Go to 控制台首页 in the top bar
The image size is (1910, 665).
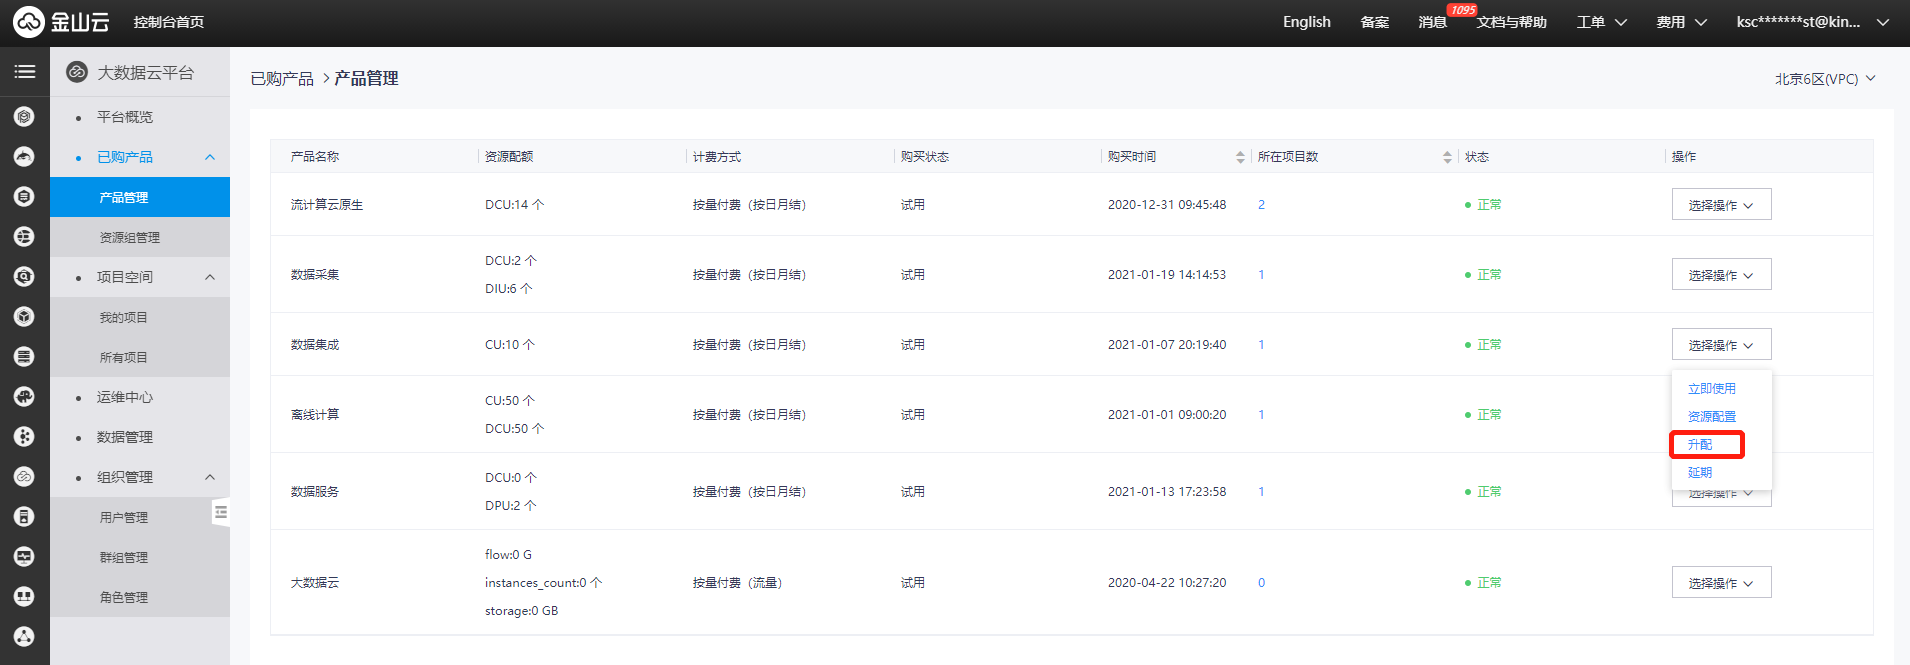click(x=169, y=22)
